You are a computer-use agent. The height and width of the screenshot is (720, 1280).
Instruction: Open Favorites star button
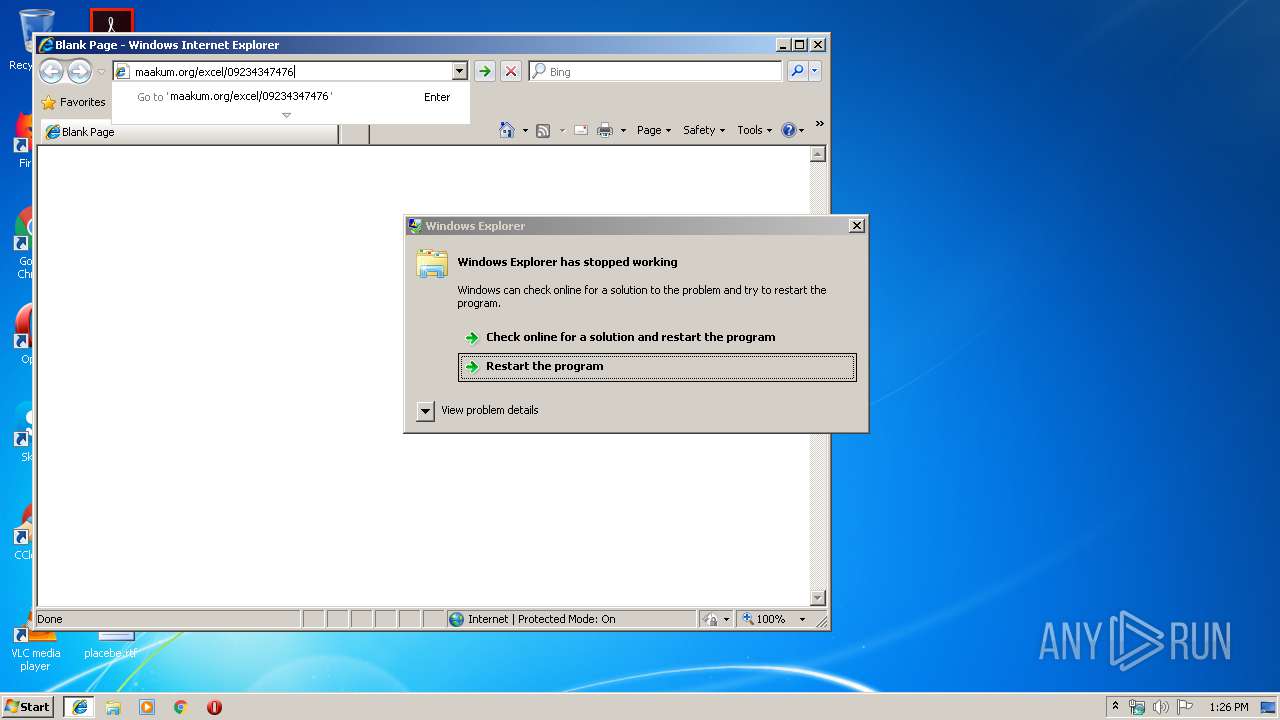[x=73, y=102]
